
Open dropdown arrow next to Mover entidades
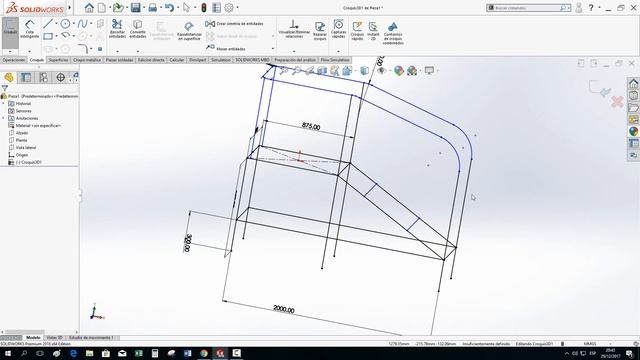point(273,49)
